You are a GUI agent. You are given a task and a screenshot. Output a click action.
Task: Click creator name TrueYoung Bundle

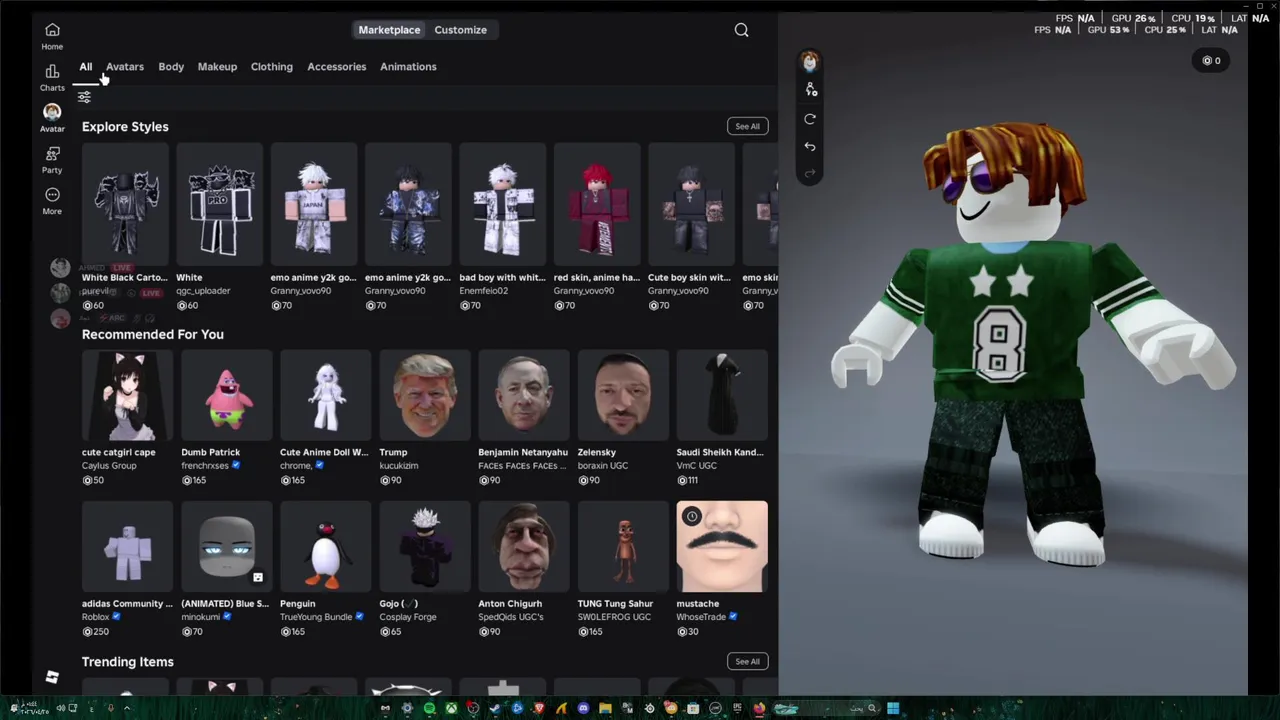coord(316,617)
